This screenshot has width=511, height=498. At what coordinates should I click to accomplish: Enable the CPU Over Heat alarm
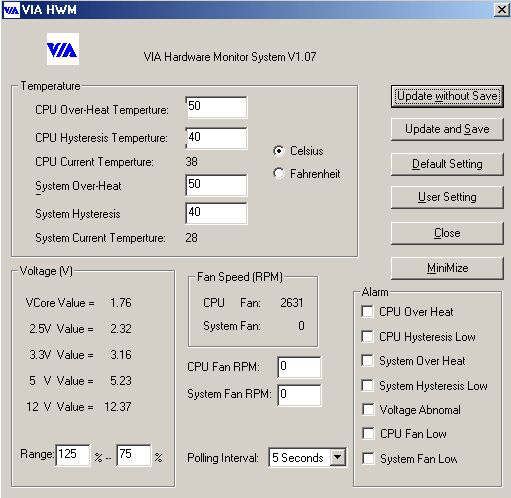[368, 312]
